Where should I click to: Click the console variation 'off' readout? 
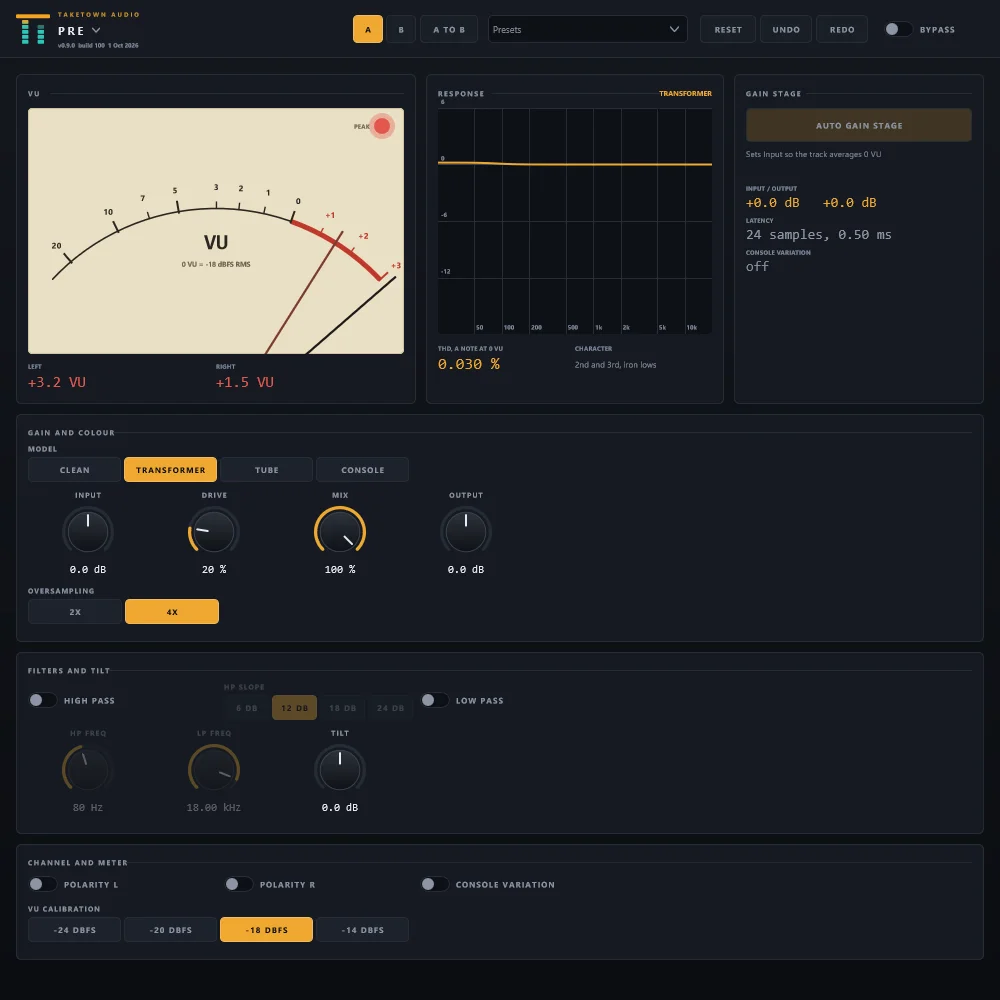[757, 267]
